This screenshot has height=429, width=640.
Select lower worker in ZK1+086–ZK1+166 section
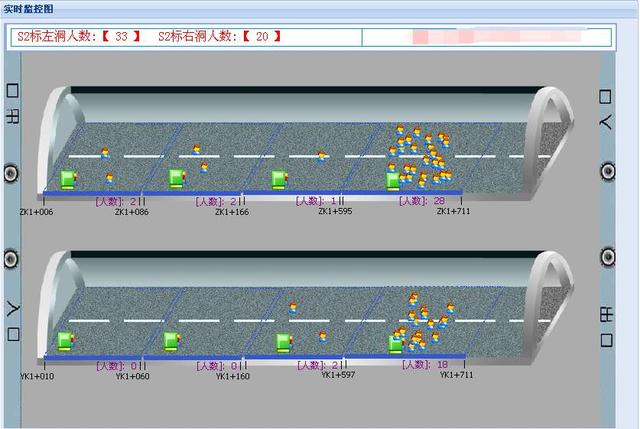coord(204,167)
